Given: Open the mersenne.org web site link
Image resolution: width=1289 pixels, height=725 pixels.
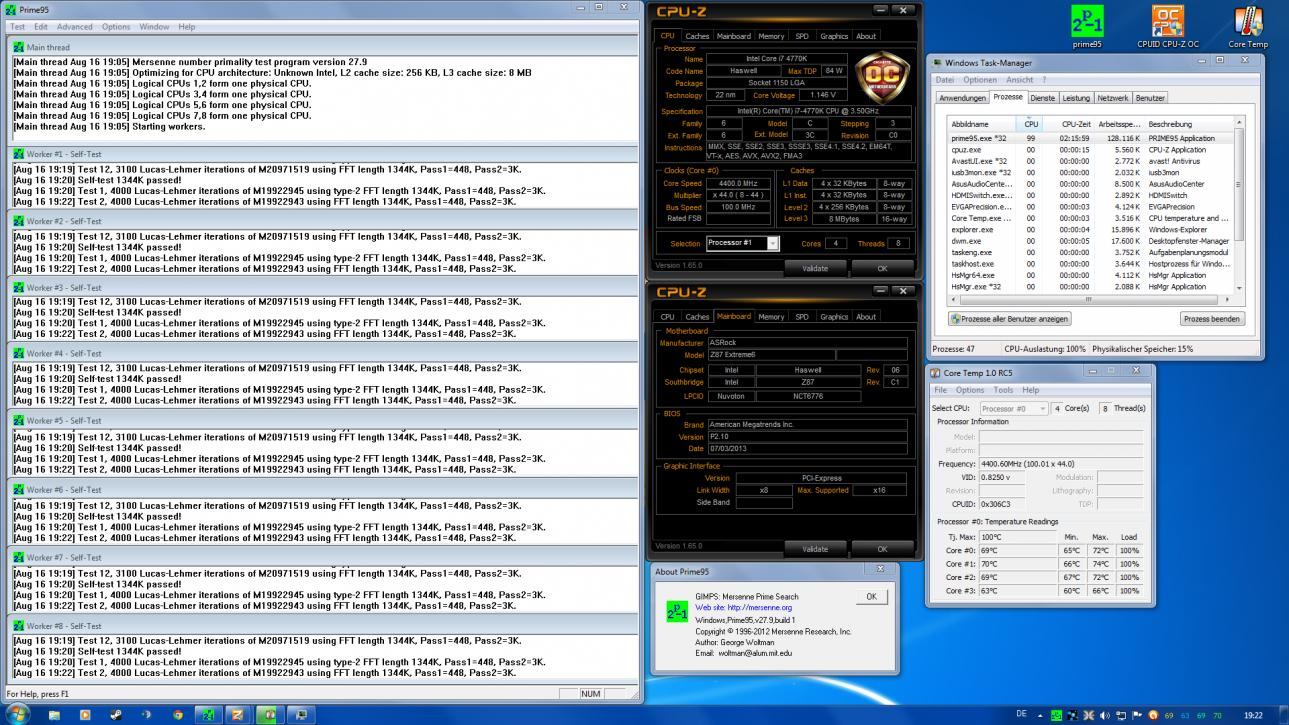Looking at the screenshot, I should [743, 608].
